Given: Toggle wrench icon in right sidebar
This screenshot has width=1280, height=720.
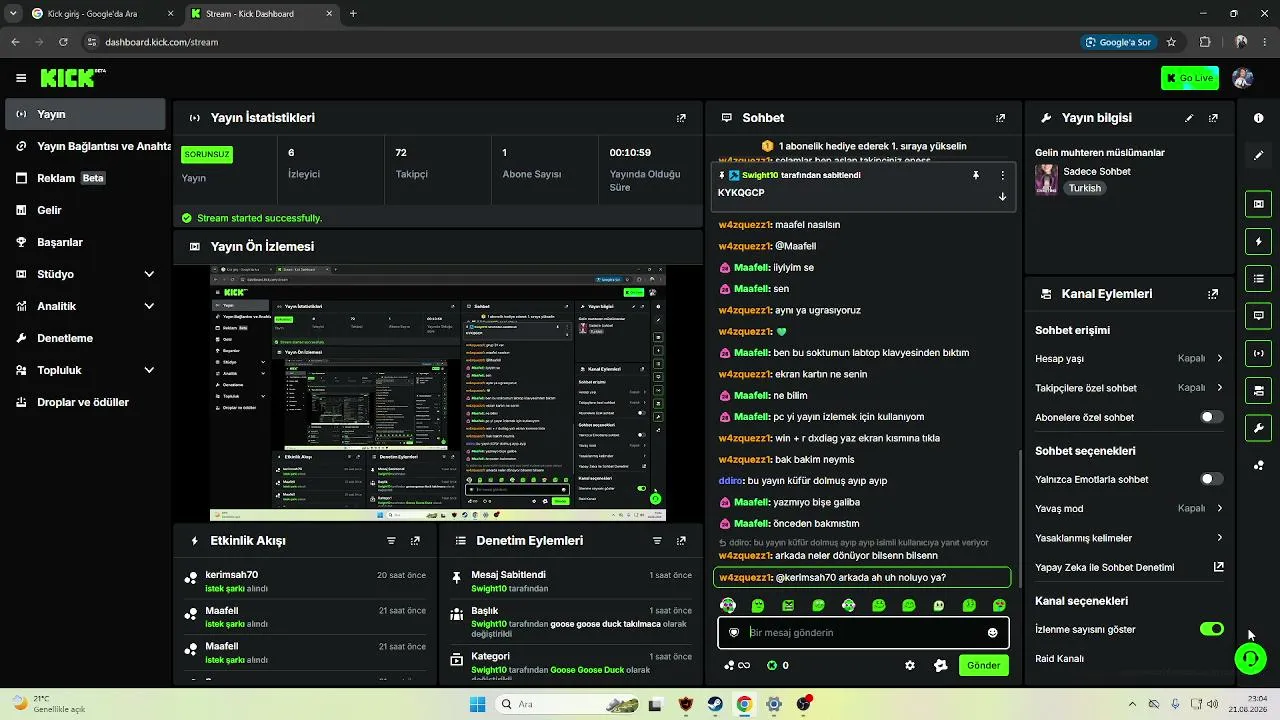Looking at the screenshot, I should [1258, 428].
